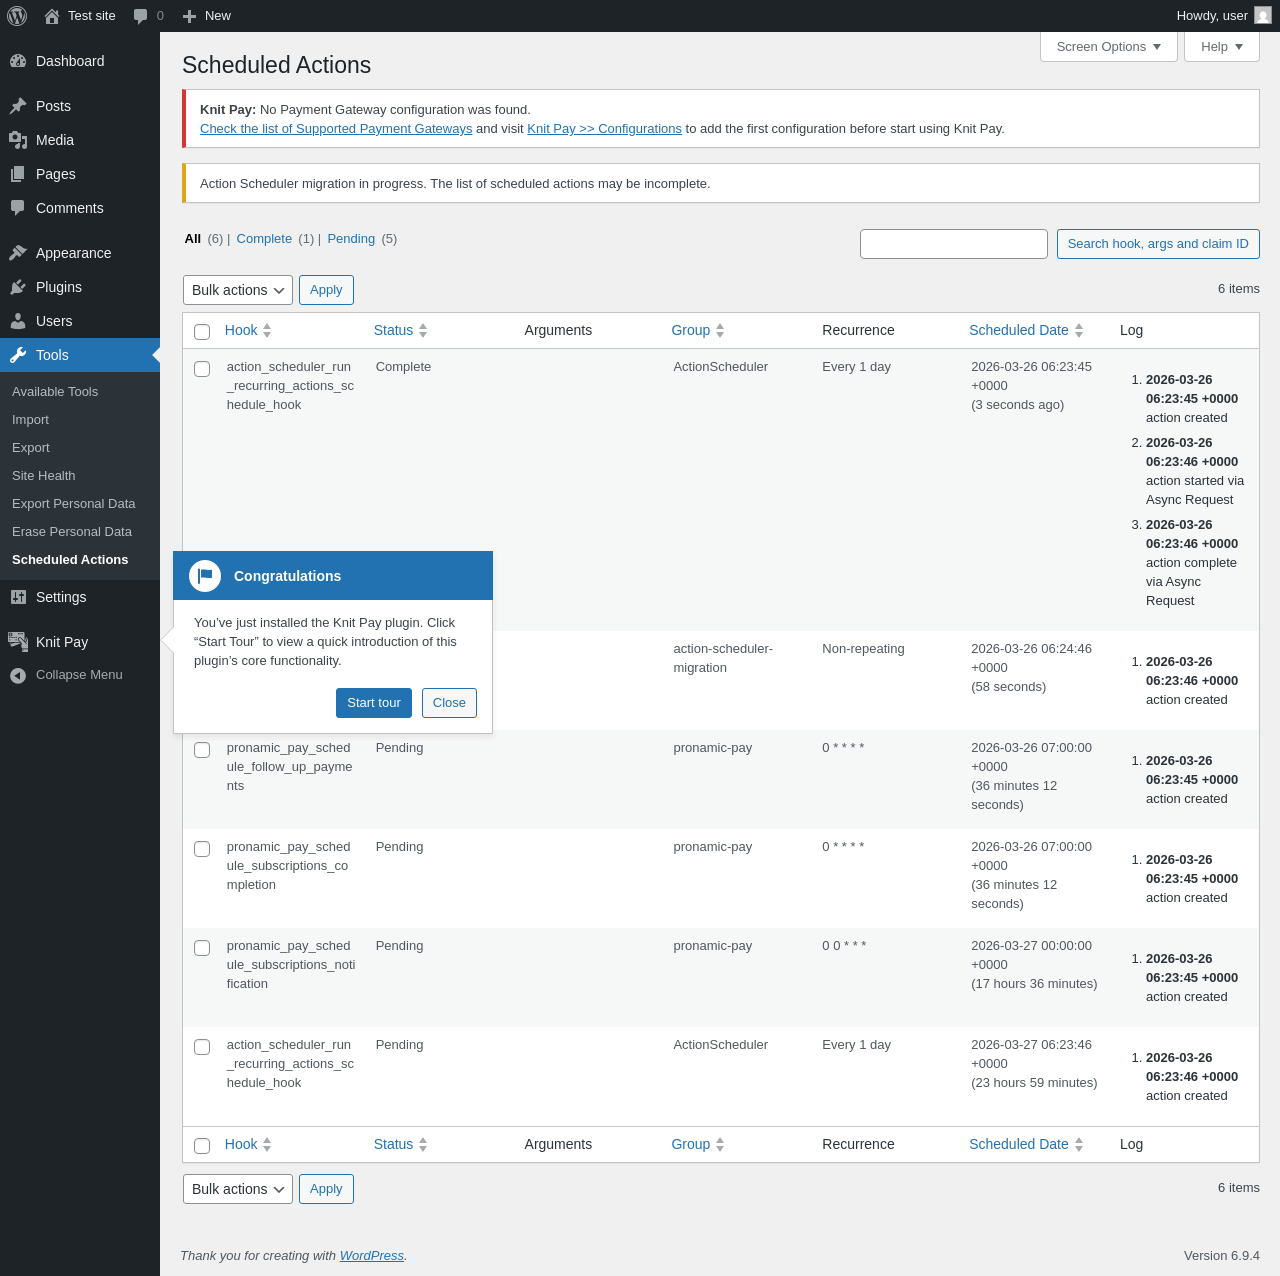This screenshot has height=1276, width=1280.
Task: Focus the search hook text field
Action: tap(954, 244)
